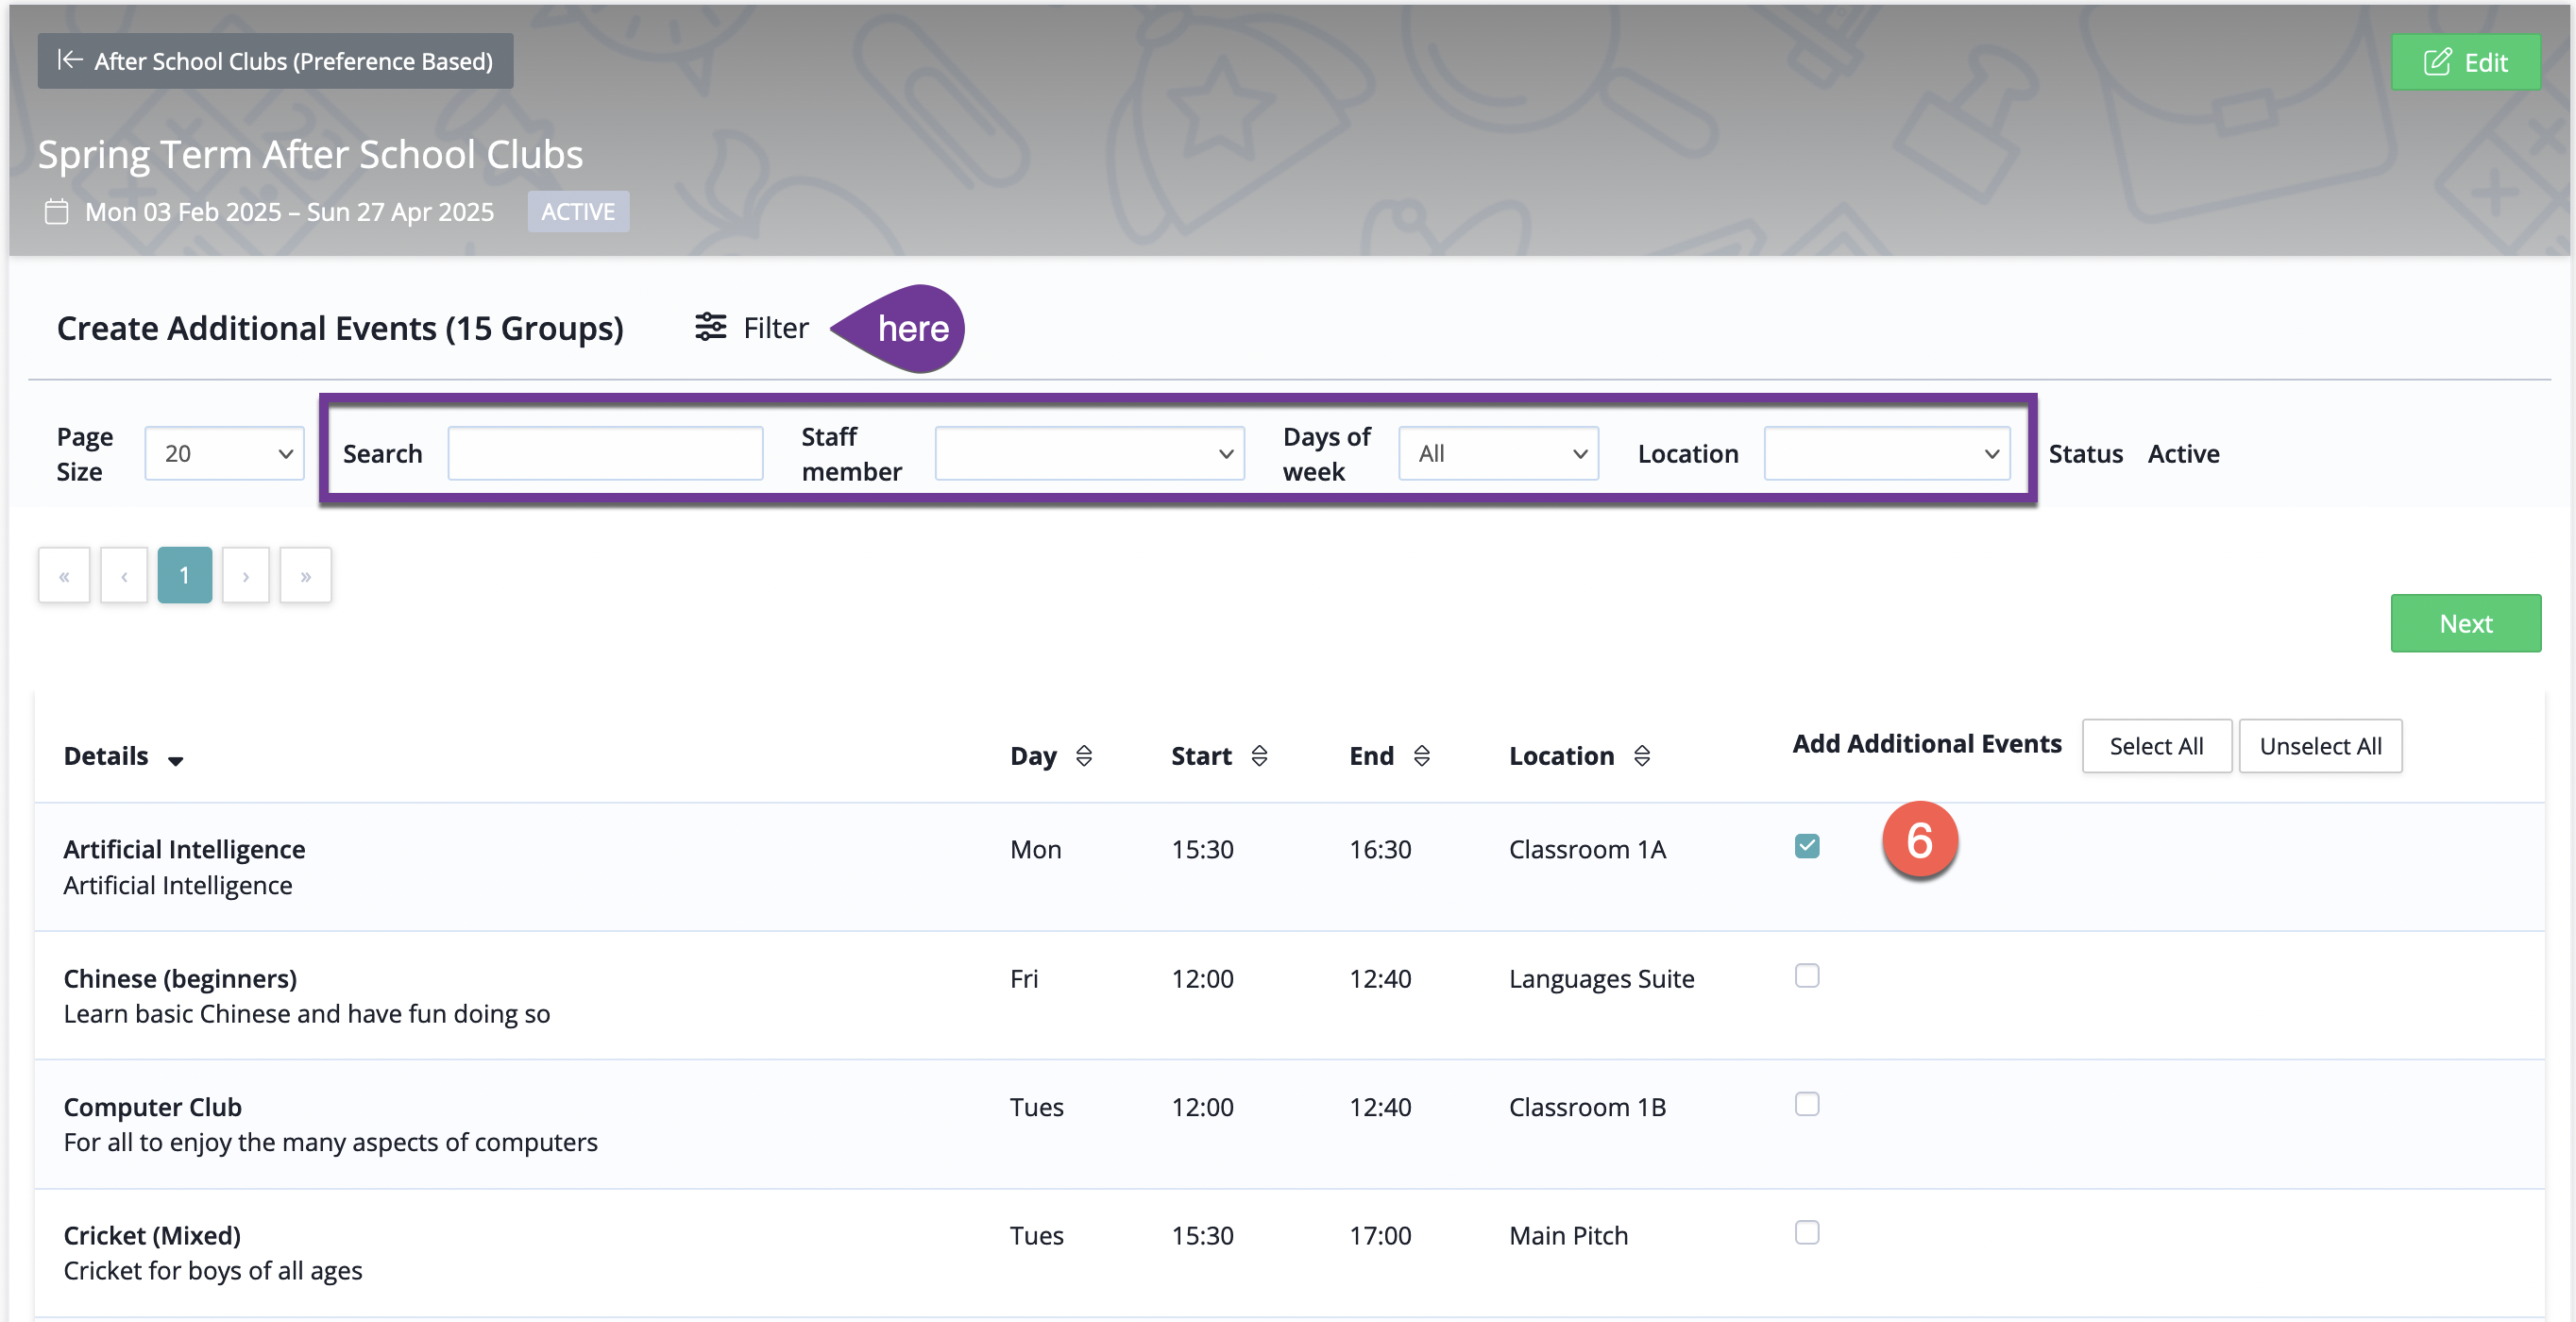This screenshot has width=2576, height=1322.
Task: Click into the Search input field
Action: click(x=605, y=454)
